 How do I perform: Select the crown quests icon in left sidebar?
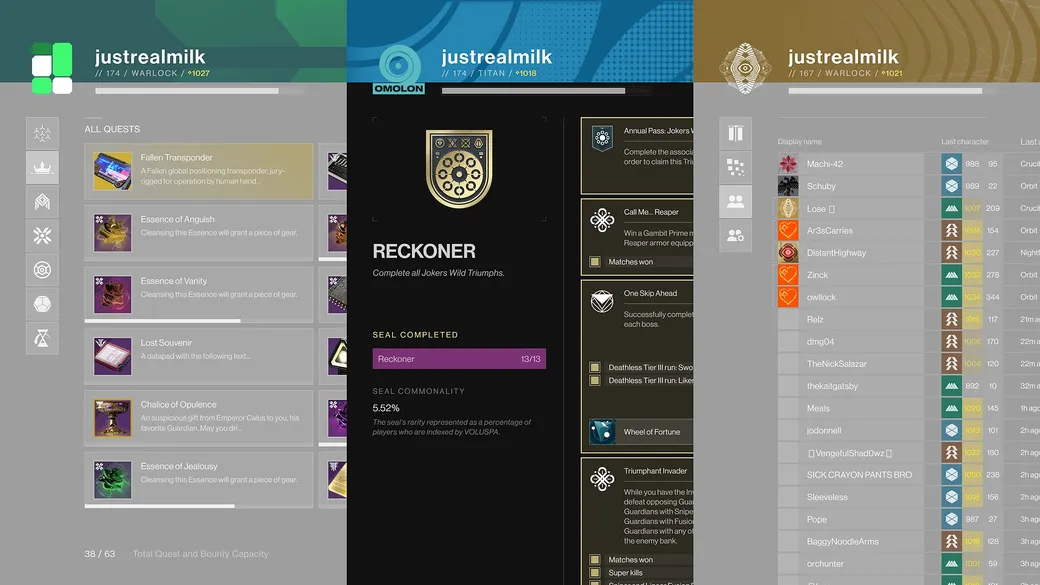(x=42, y=167)
